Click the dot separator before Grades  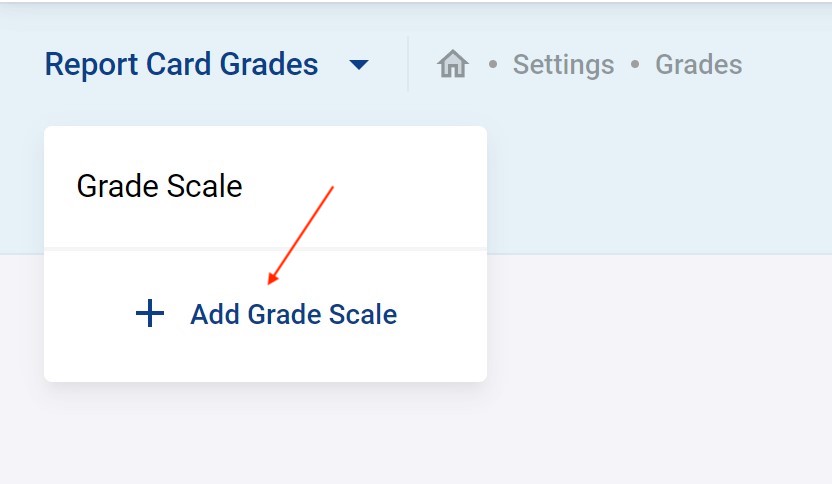[635, 66]
